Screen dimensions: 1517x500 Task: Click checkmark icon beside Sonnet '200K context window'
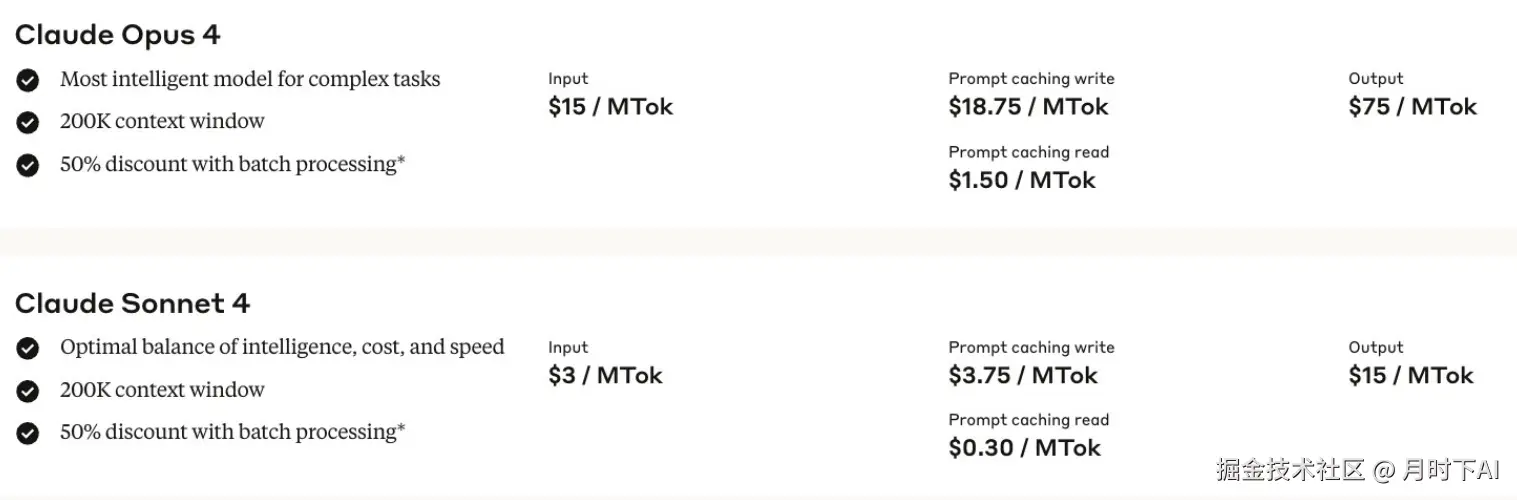(x=28, y=390)
